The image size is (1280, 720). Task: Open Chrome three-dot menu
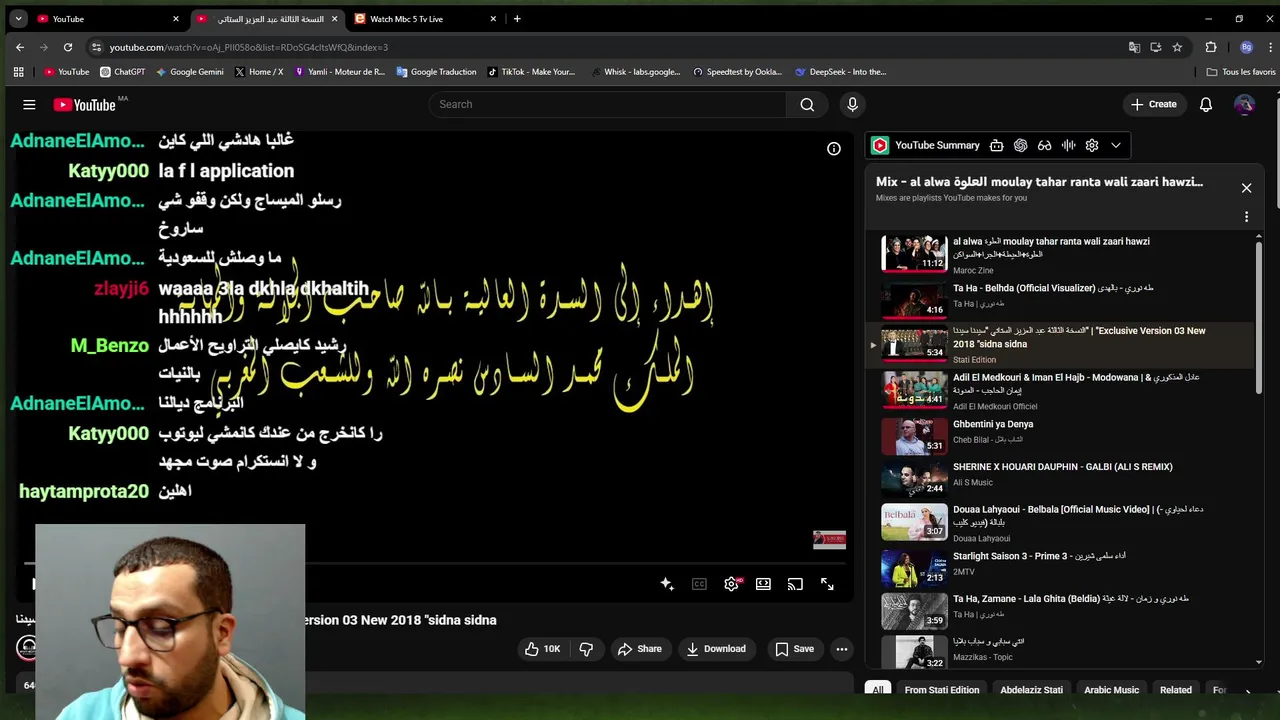1268,47
